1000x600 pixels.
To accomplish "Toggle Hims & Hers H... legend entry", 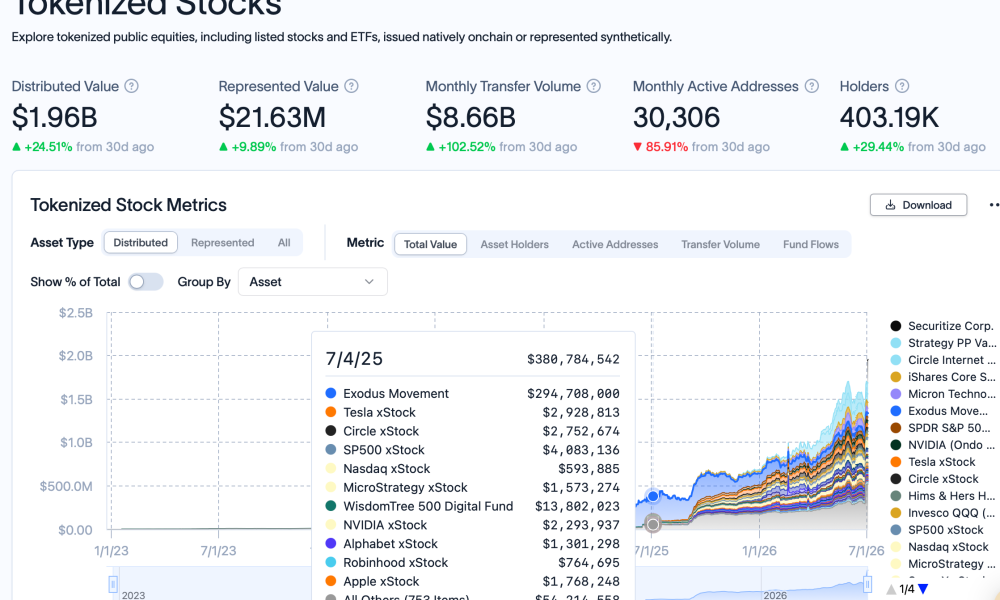I will click(x=943, y=496).
